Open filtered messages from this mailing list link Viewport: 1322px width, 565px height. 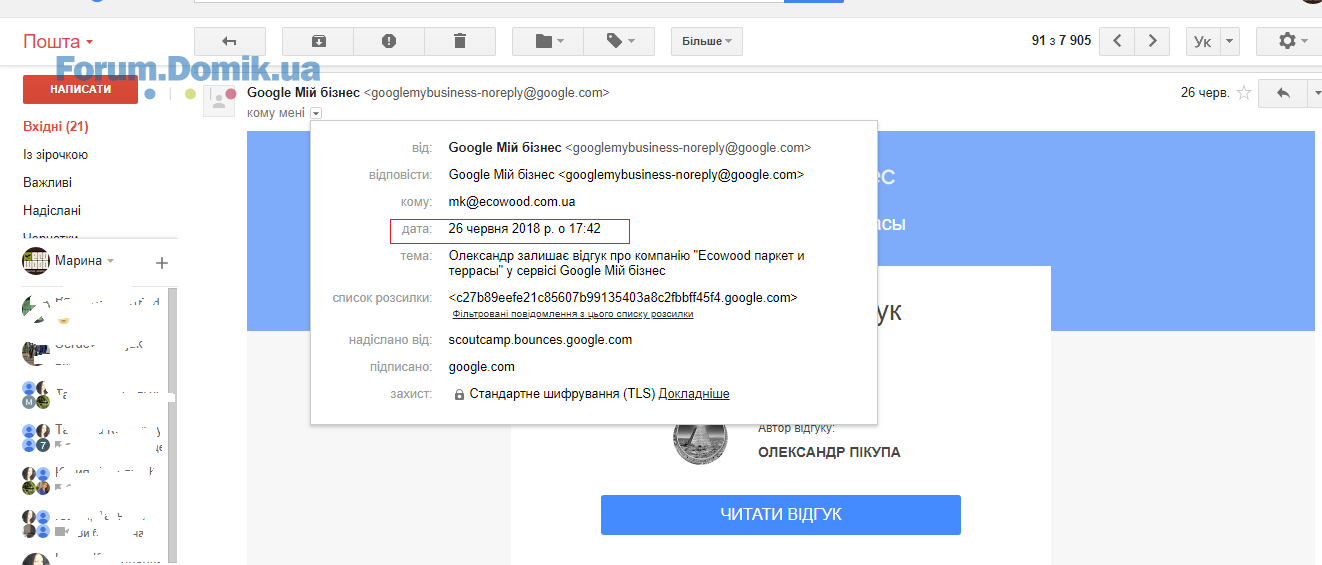click(x=573, y=314)
